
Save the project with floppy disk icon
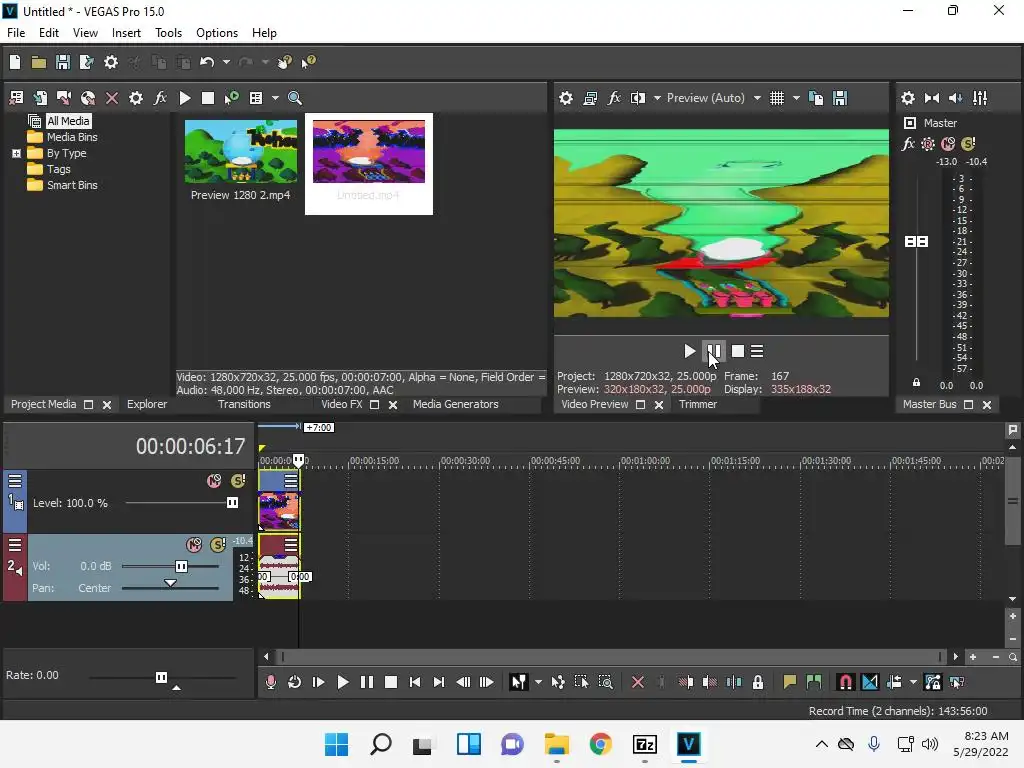tap(63, 62)
